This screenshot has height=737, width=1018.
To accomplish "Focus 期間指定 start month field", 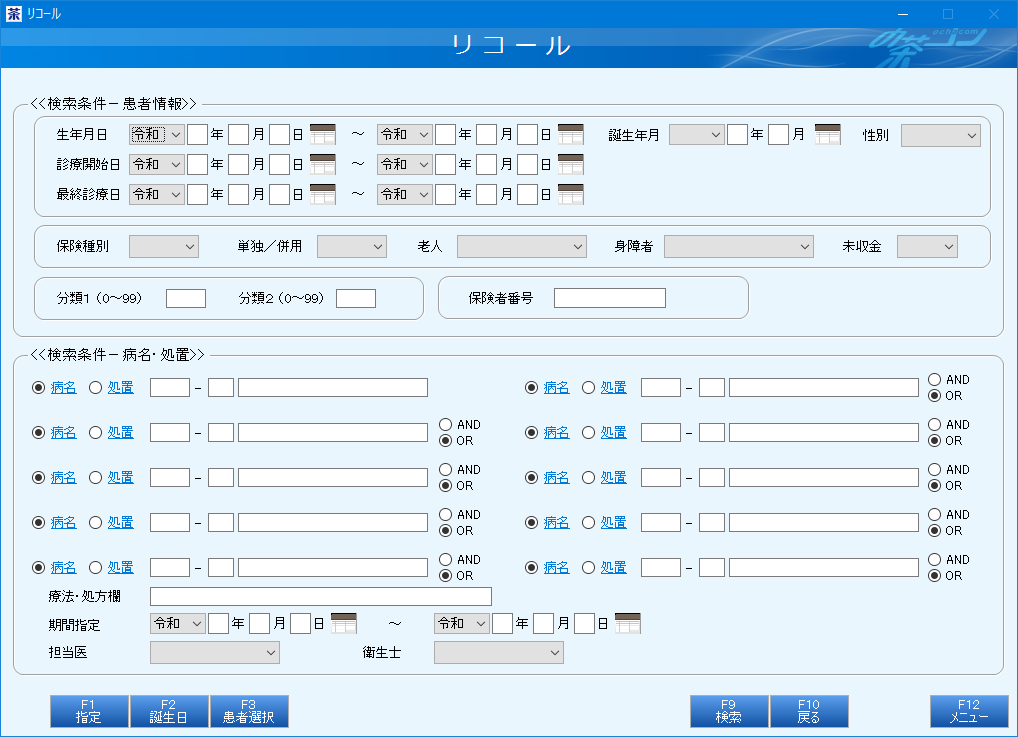I will [x=259, y=623].
